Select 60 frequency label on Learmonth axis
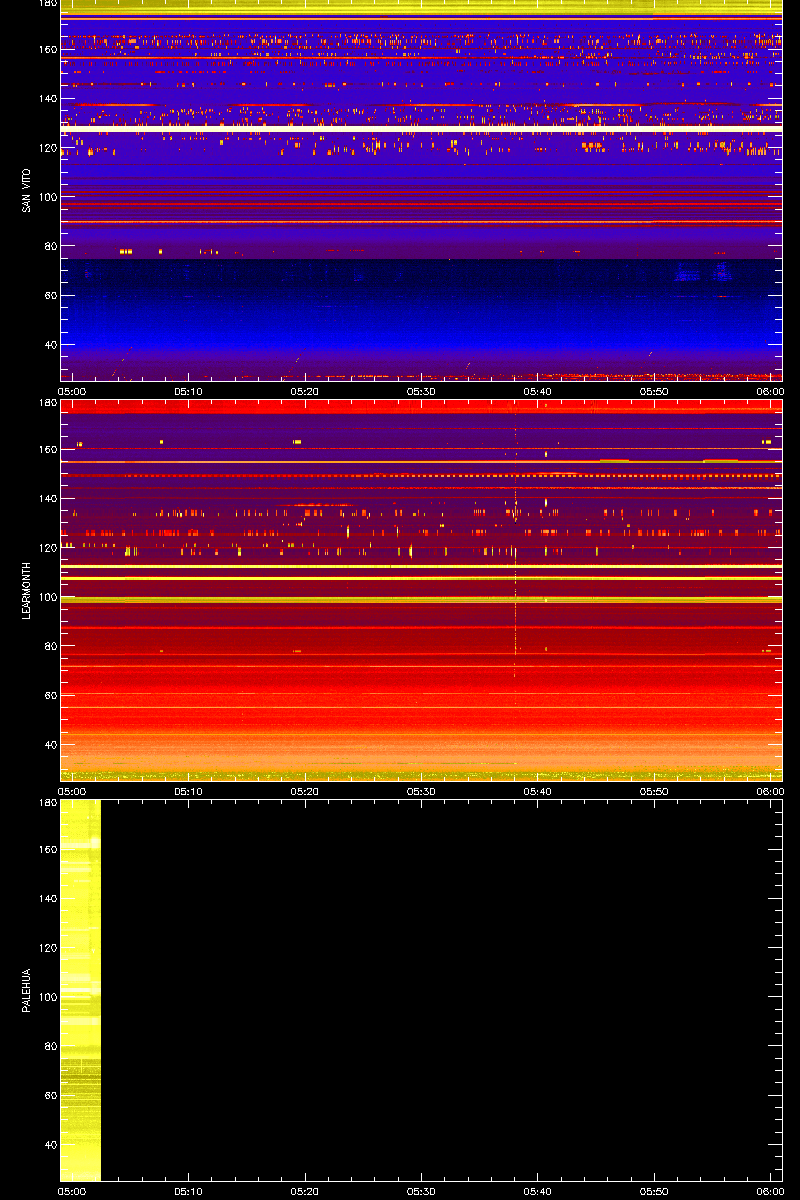 pos(49,696)
